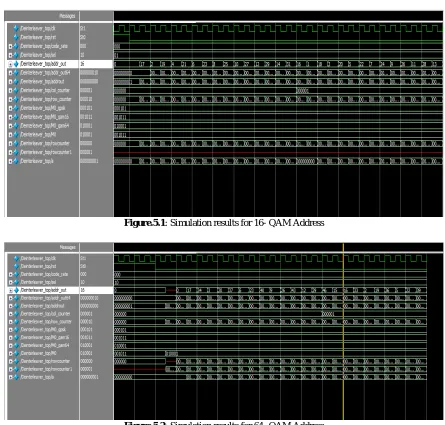445x425 pixels.
Task: Click the M0 signal diamond icon in the 64-QAM waveform
Action: click(16, 353)
